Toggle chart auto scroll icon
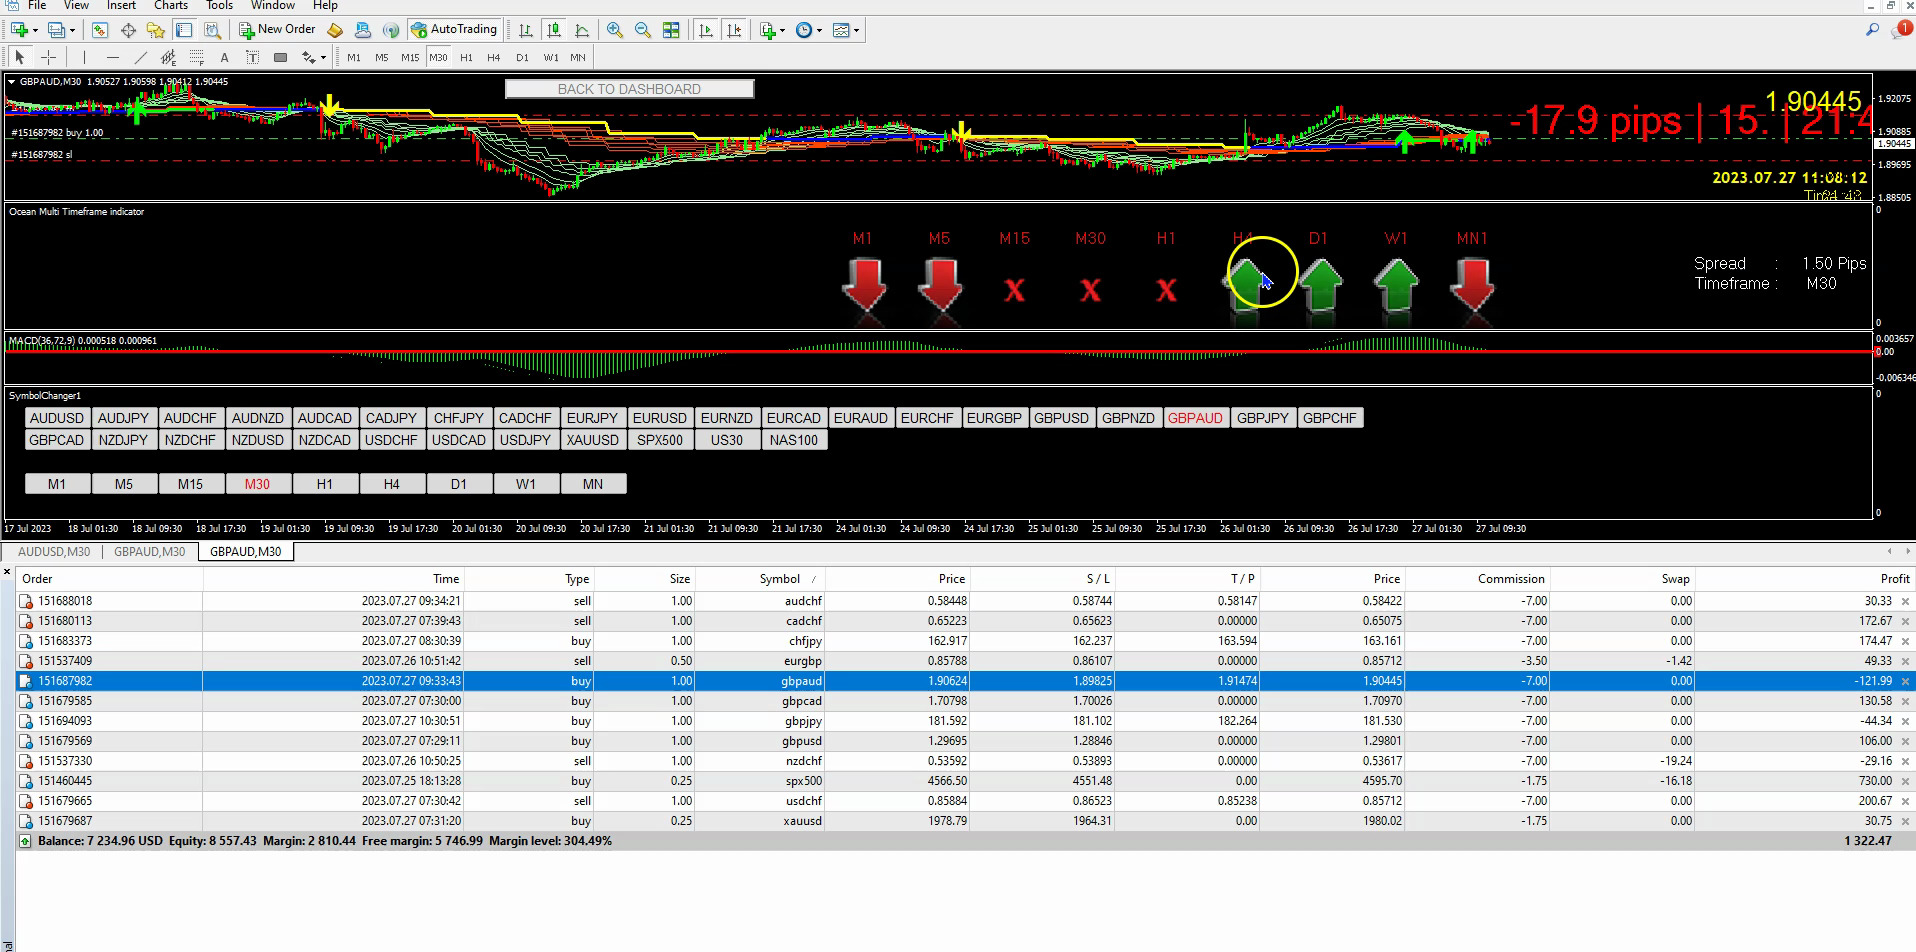Viewport: 1916px width, 952px height. pyautogui.click(x=706, y=30)
